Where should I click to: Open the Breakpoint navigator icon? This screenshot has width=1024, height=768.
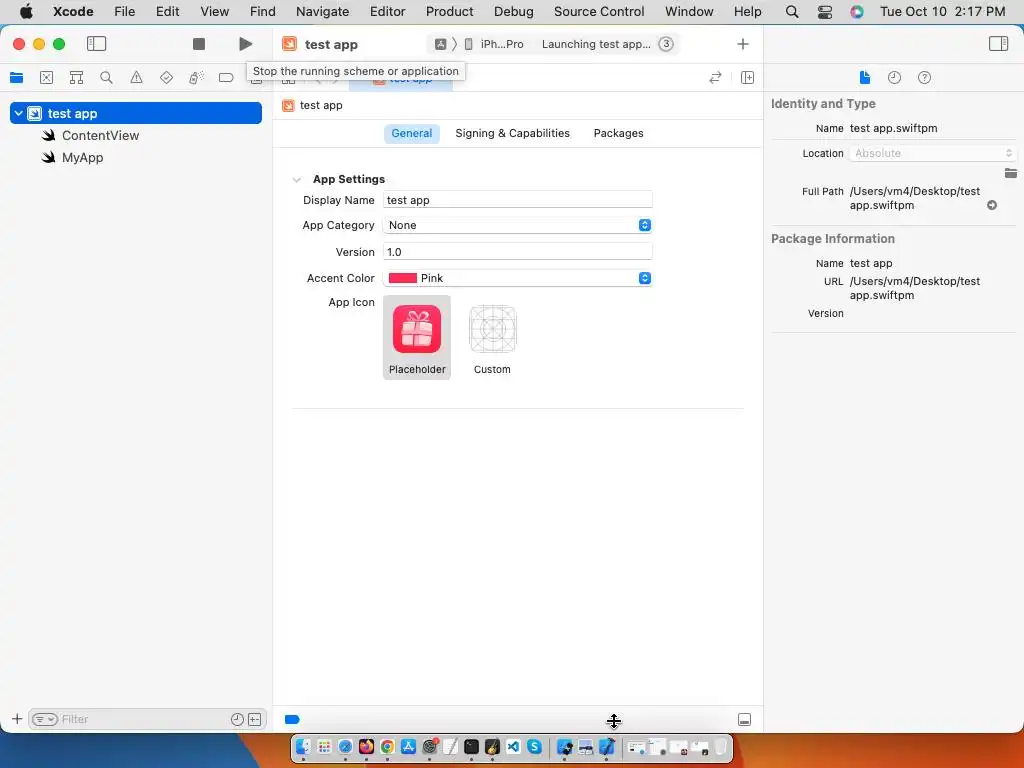click(226, 78)
